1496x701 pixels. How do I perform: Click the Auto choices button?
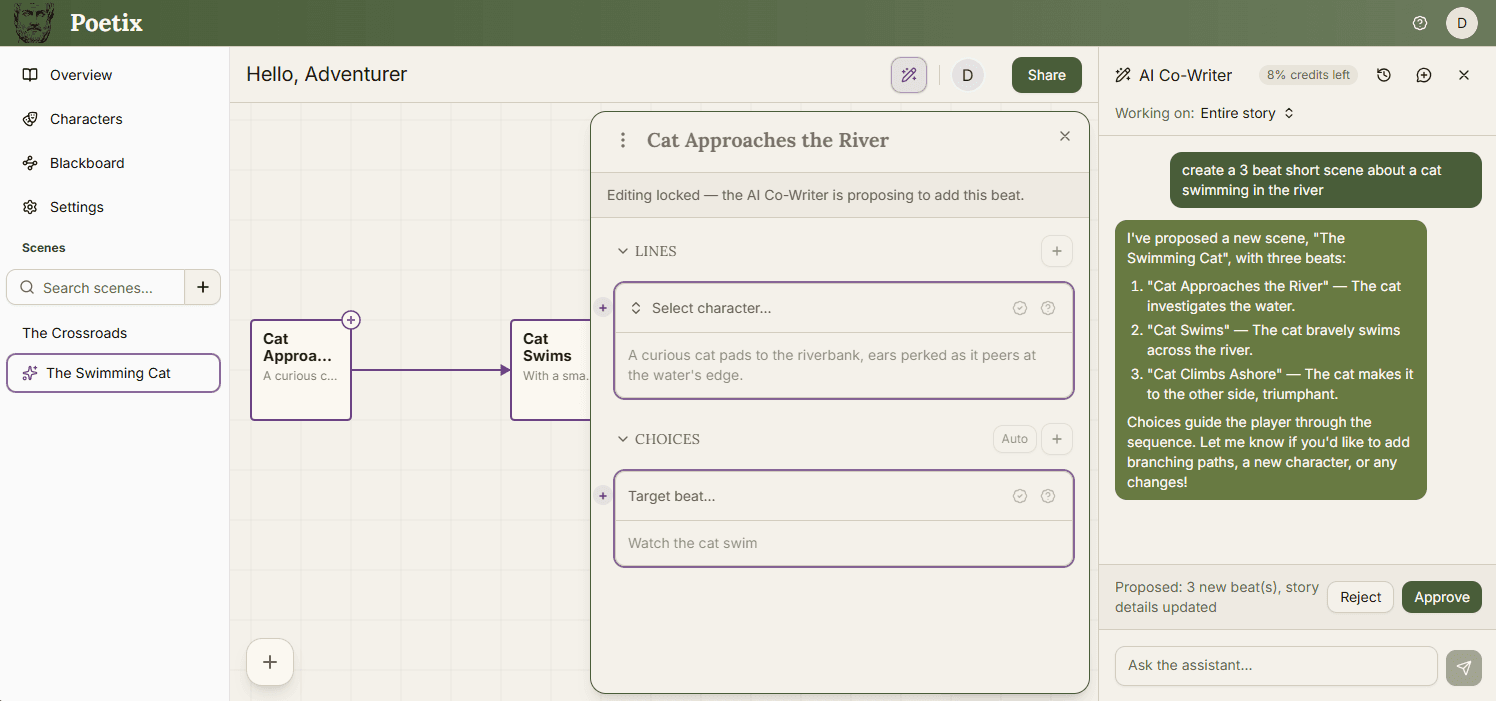coord(1014,439)
